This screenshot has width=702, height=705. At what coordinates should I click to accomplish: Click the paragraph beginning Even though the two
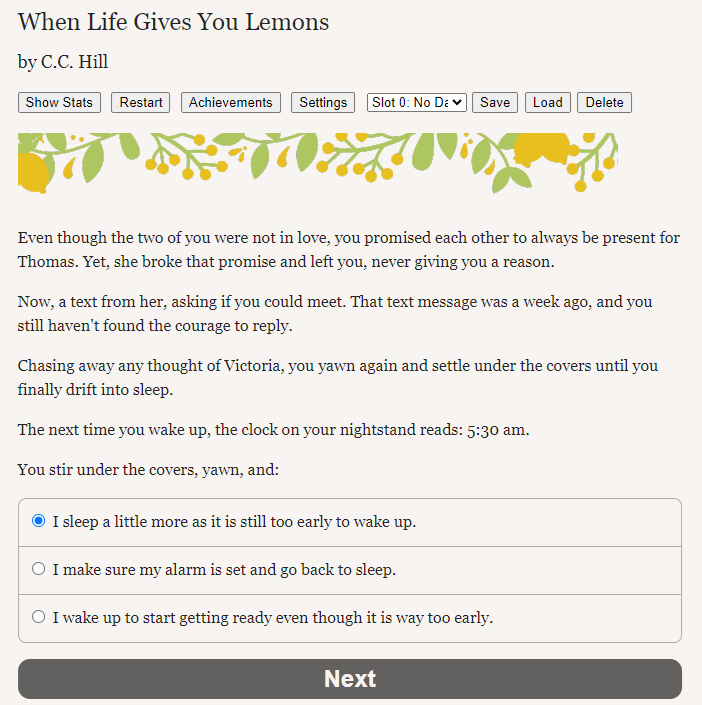point(349,250)
